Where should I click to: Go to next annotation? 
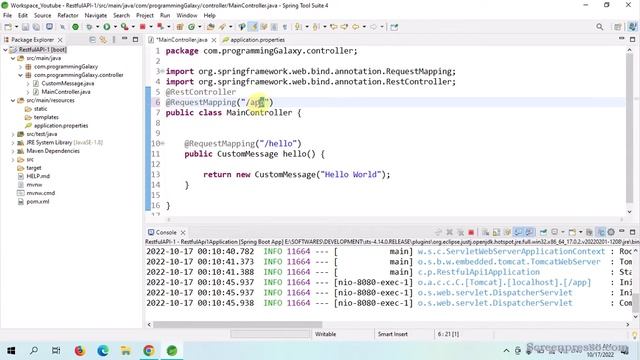click(x=298, y=27)
